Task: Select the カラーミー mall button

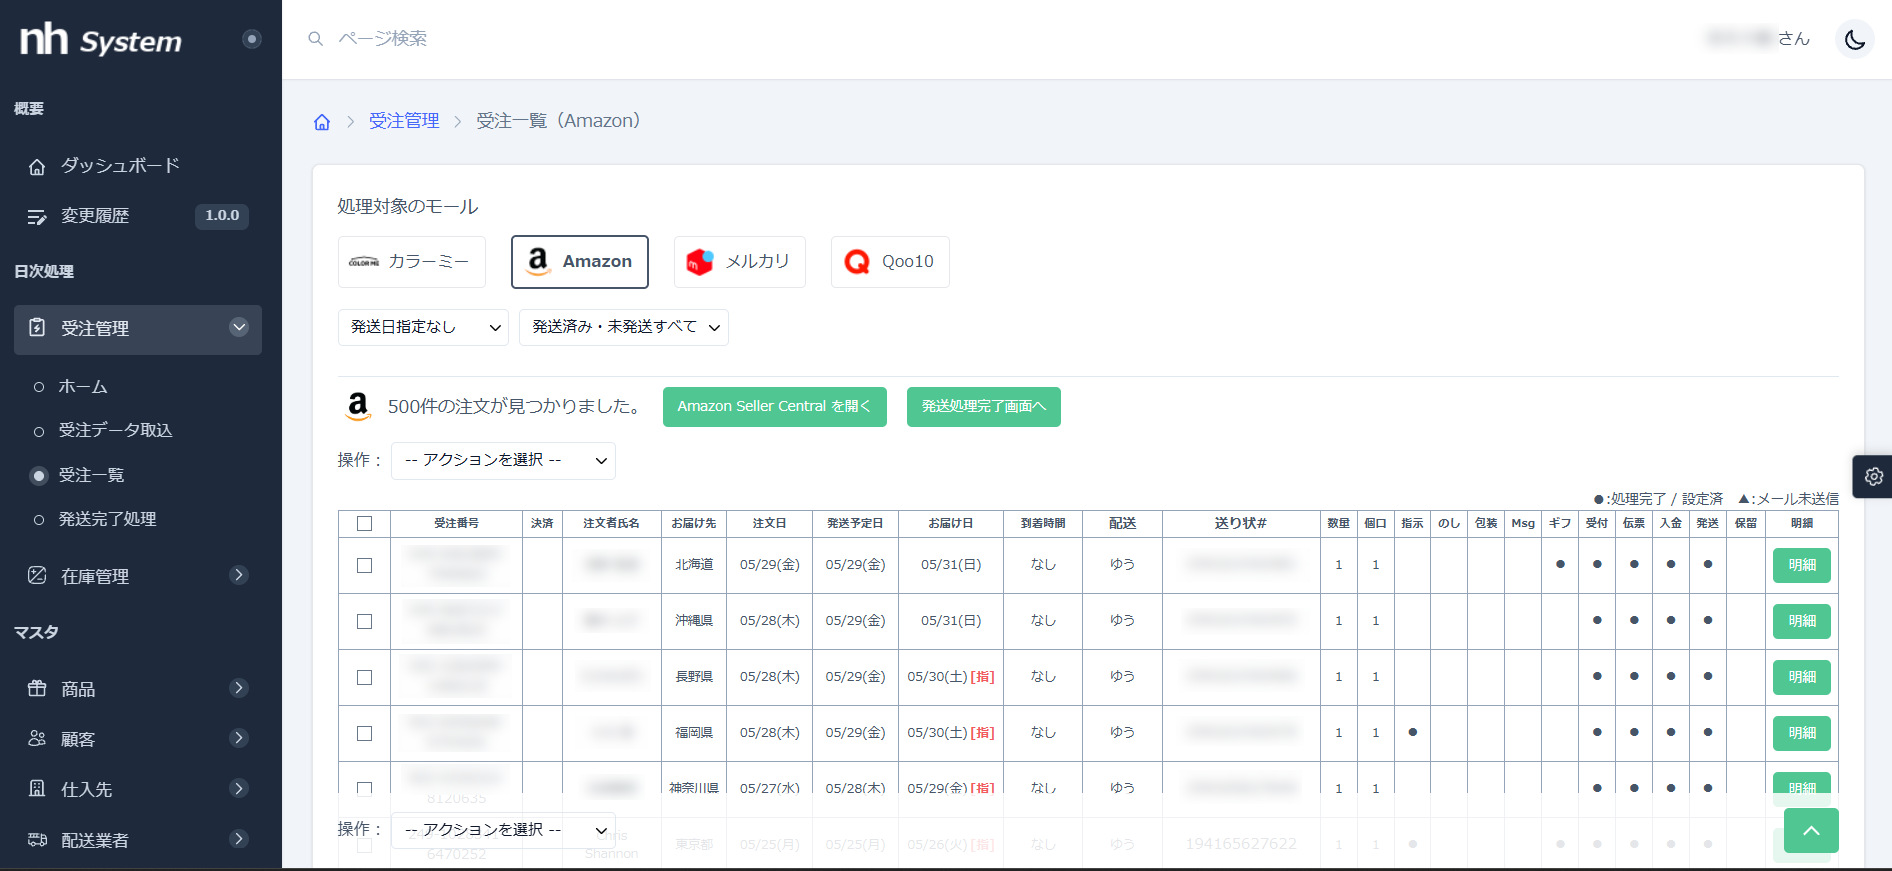Action: [412, 262]
